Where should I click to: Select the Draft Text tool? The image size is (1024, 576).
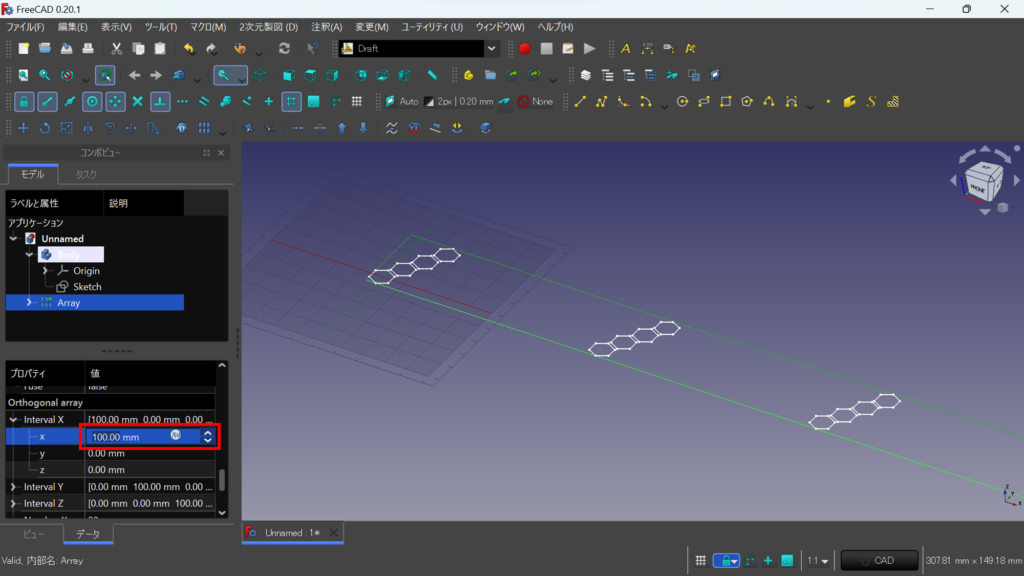[x=625, y=48]
